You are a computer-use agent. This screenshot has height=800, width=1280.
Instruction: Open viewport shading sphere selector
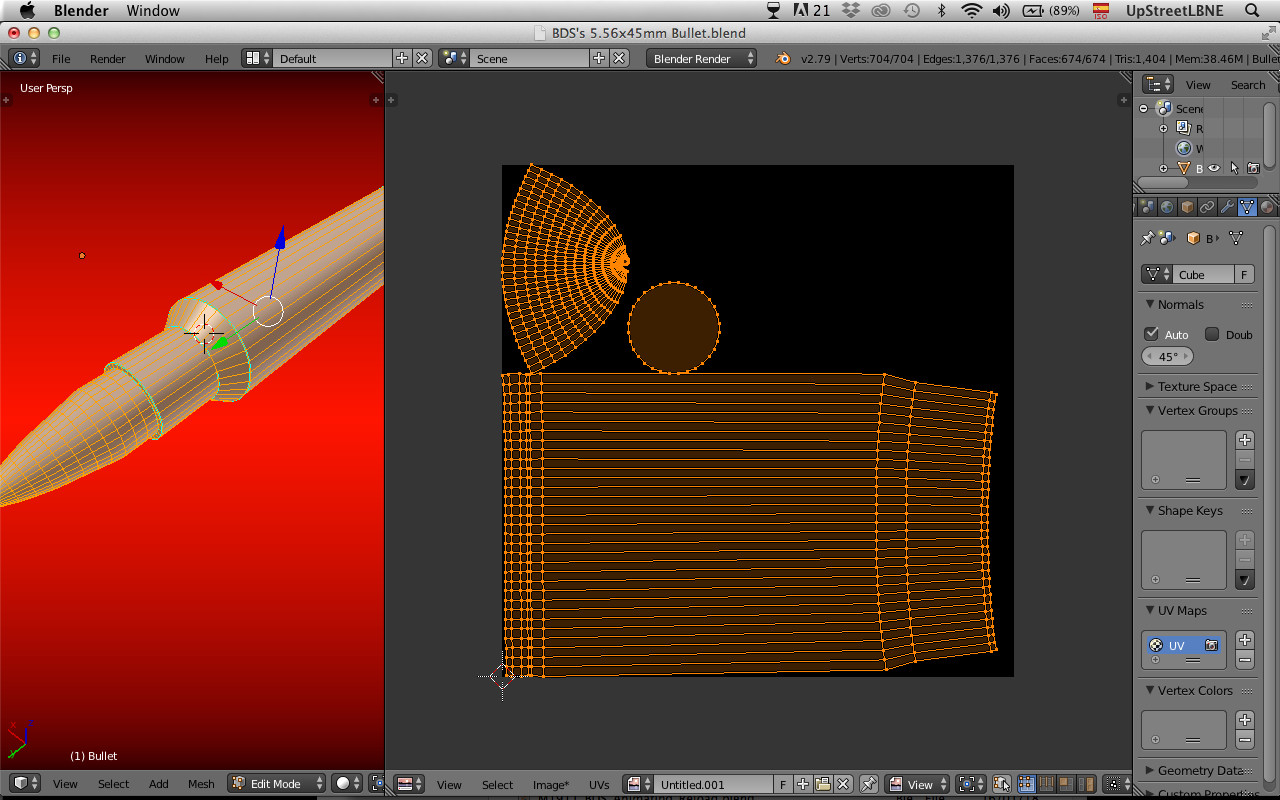[346, 783]
